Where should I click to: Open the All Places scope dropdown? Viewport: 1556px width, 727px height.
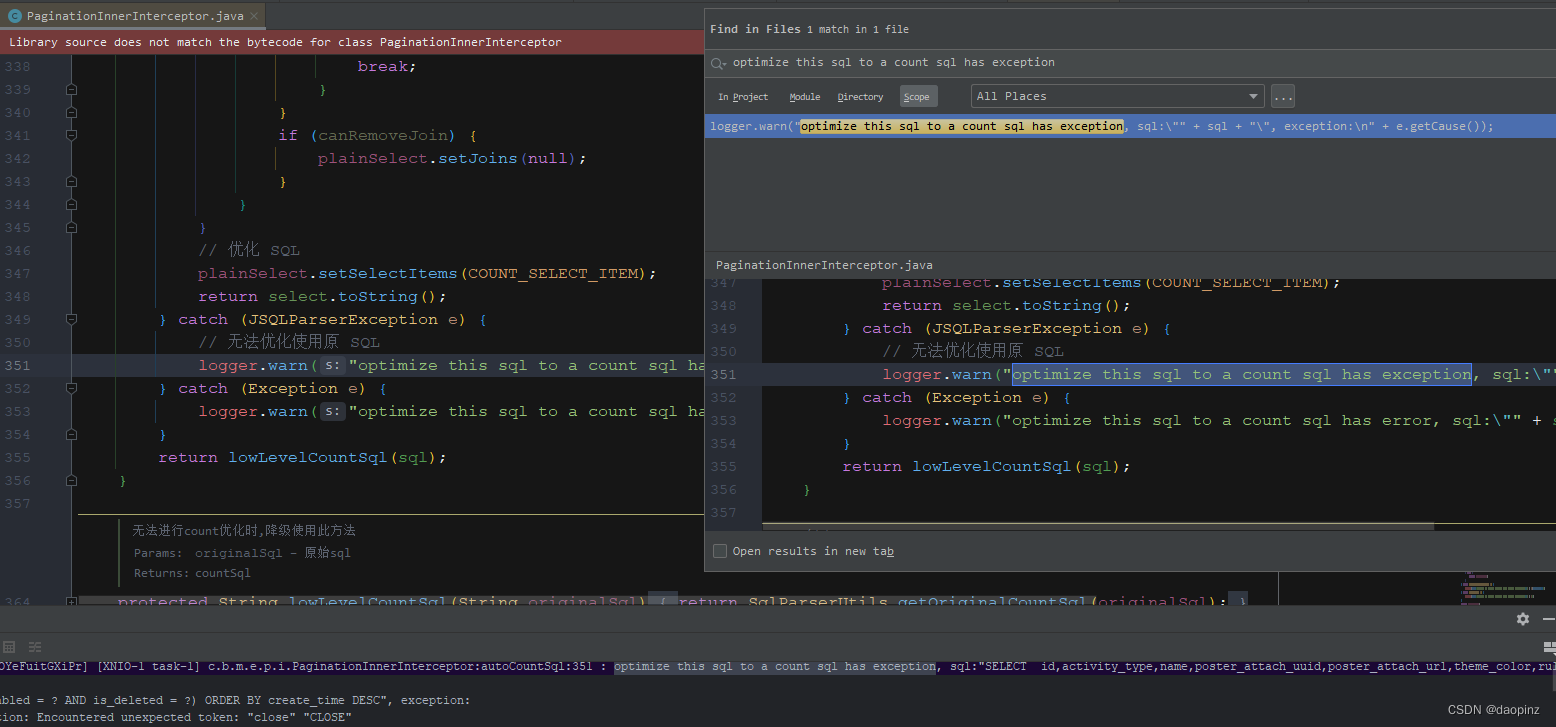(1117, 96)
